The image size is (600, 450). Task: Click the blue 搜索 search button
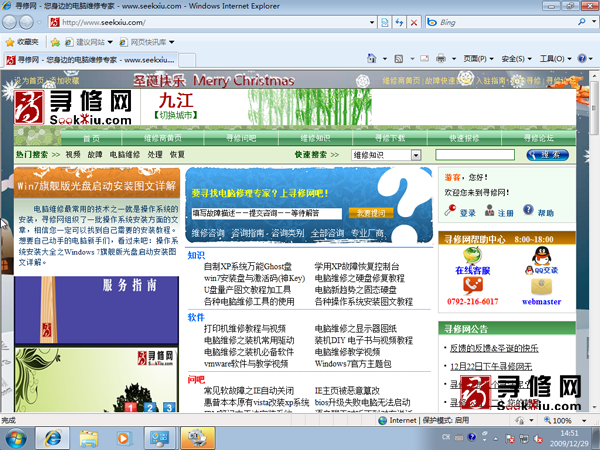[x=547, y=155]
